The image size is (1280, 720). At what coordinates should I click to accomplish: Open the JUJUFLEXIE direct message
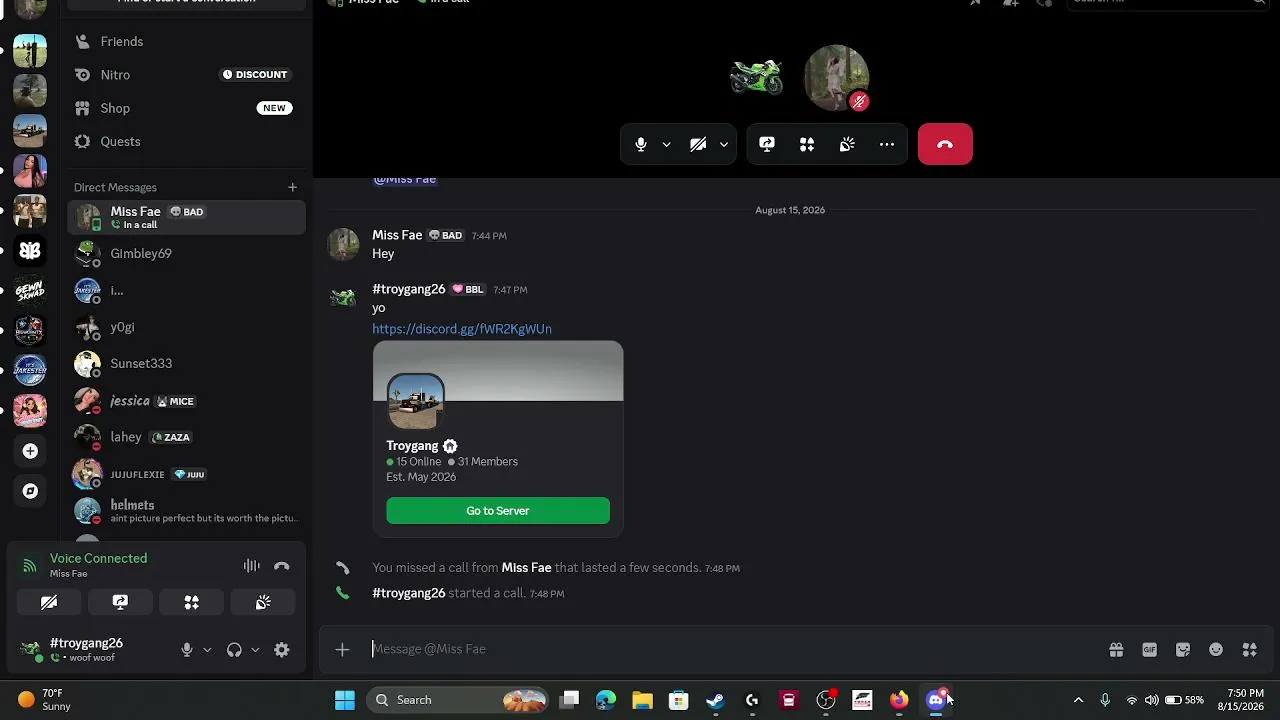(186, 474)
